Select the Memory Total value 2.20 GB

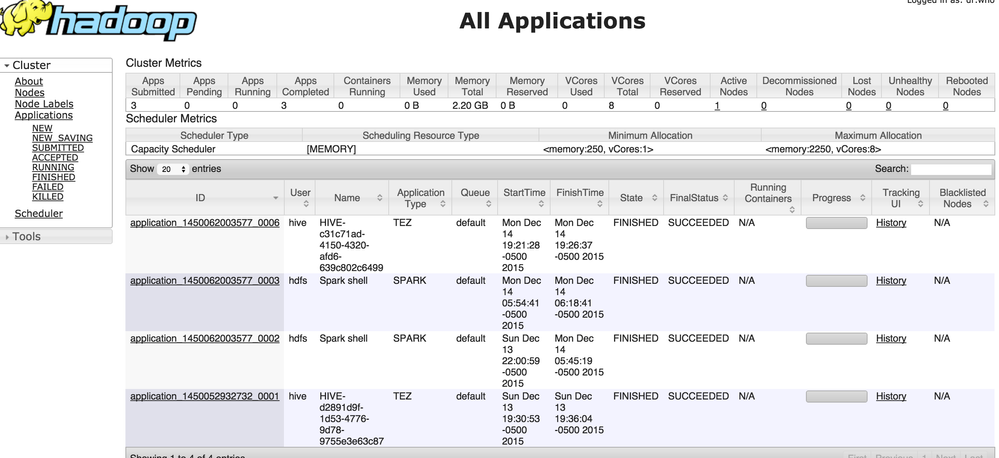click(470, 106)
